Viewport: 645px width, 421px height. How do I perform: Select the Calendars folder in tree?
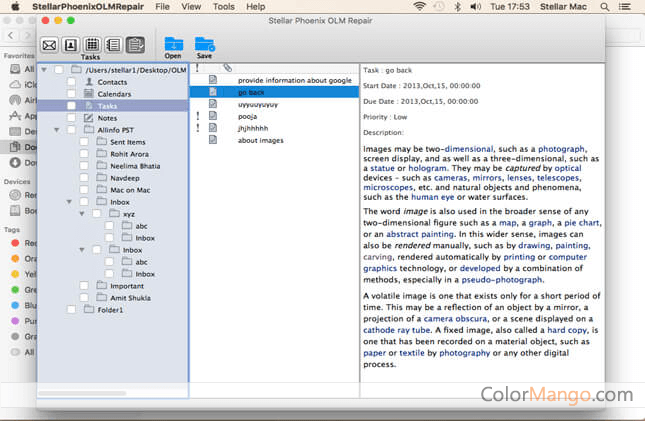(113, 93)
